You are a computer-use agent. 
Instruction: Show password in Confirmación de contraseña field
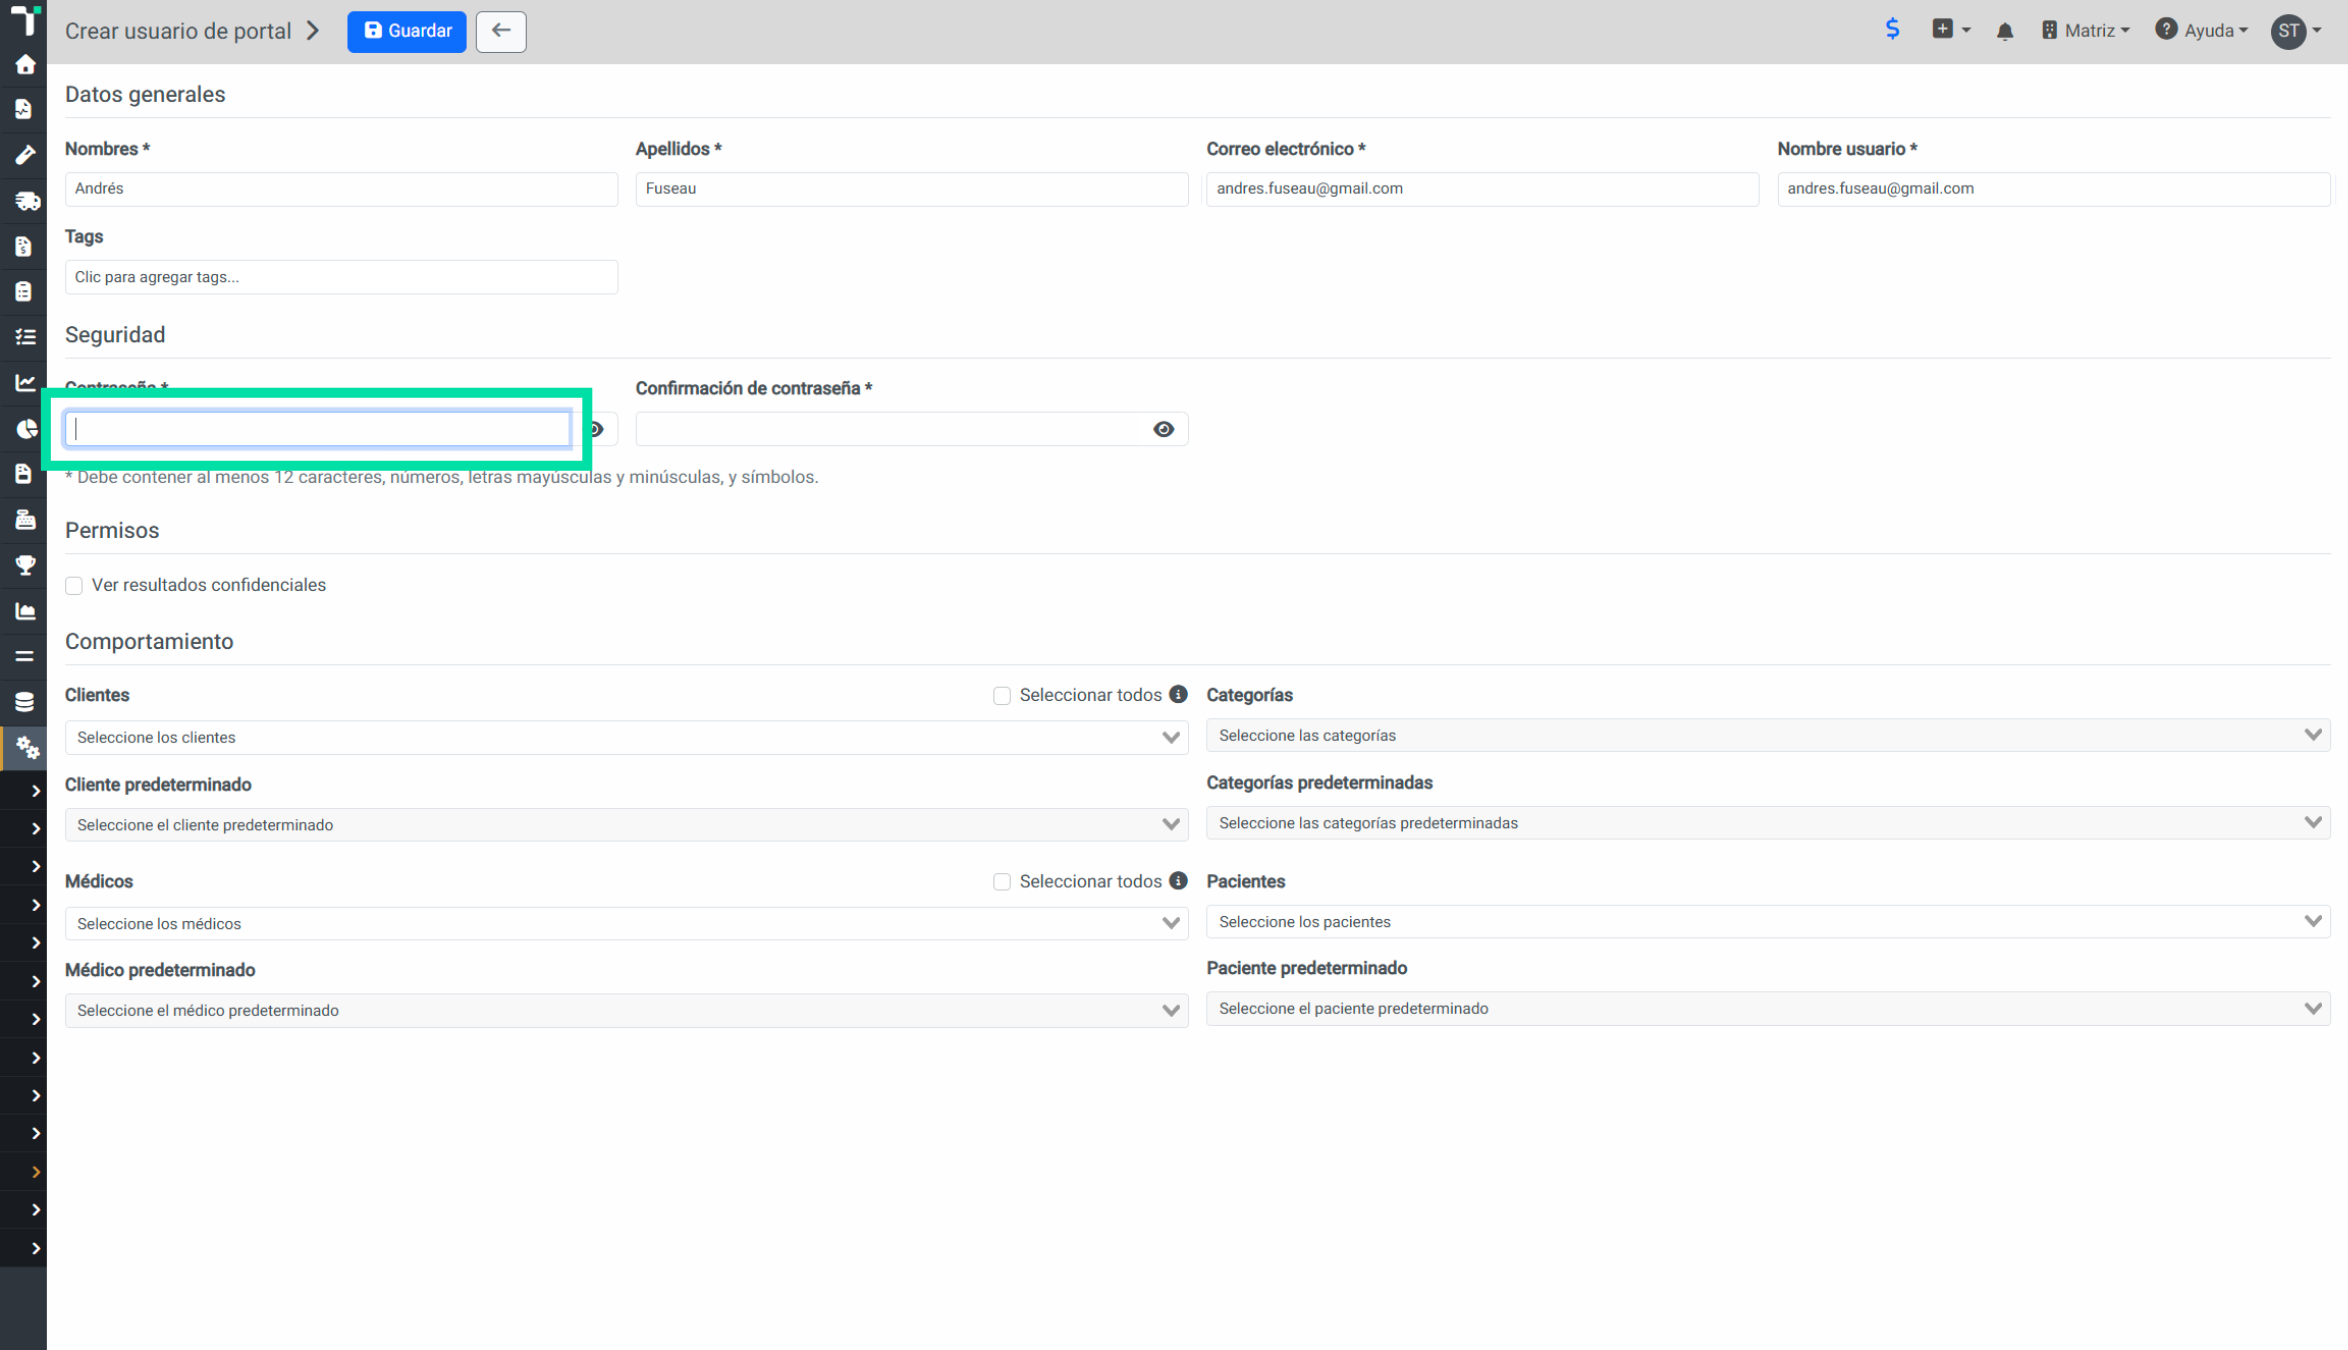(x=1163, y=429)
